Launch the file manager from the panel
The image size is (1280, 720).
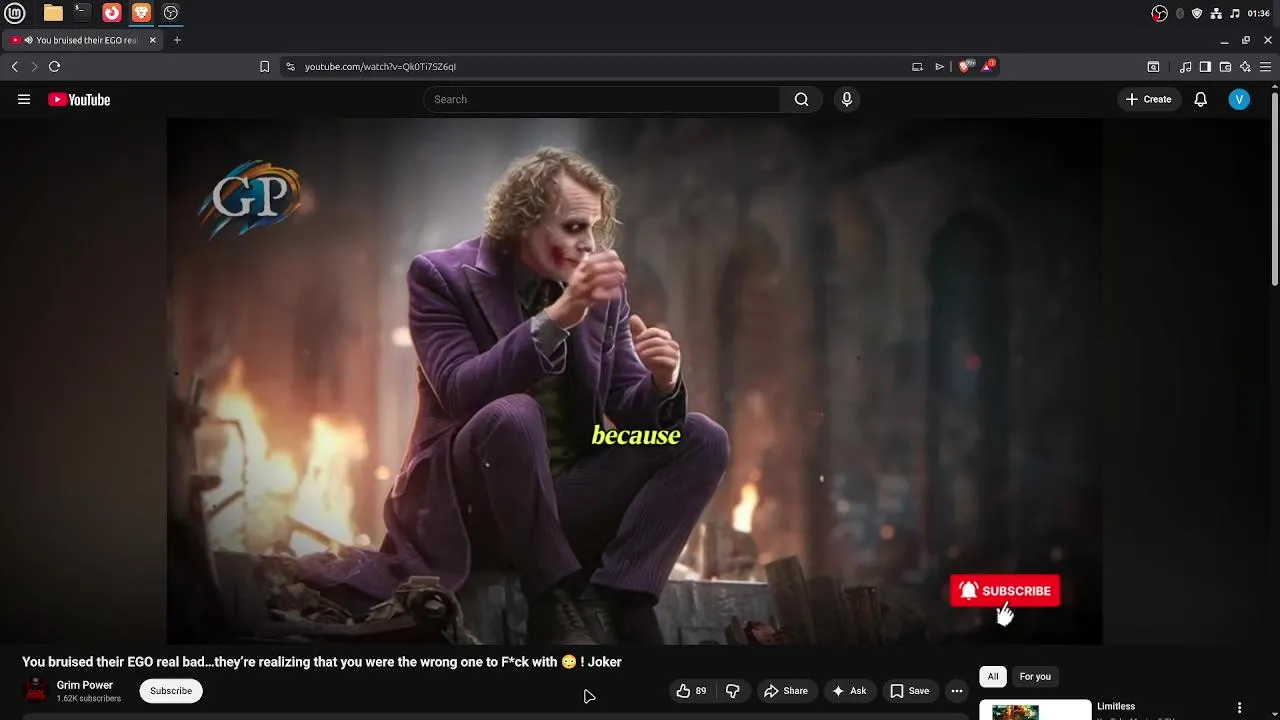[x=53, y=13]
